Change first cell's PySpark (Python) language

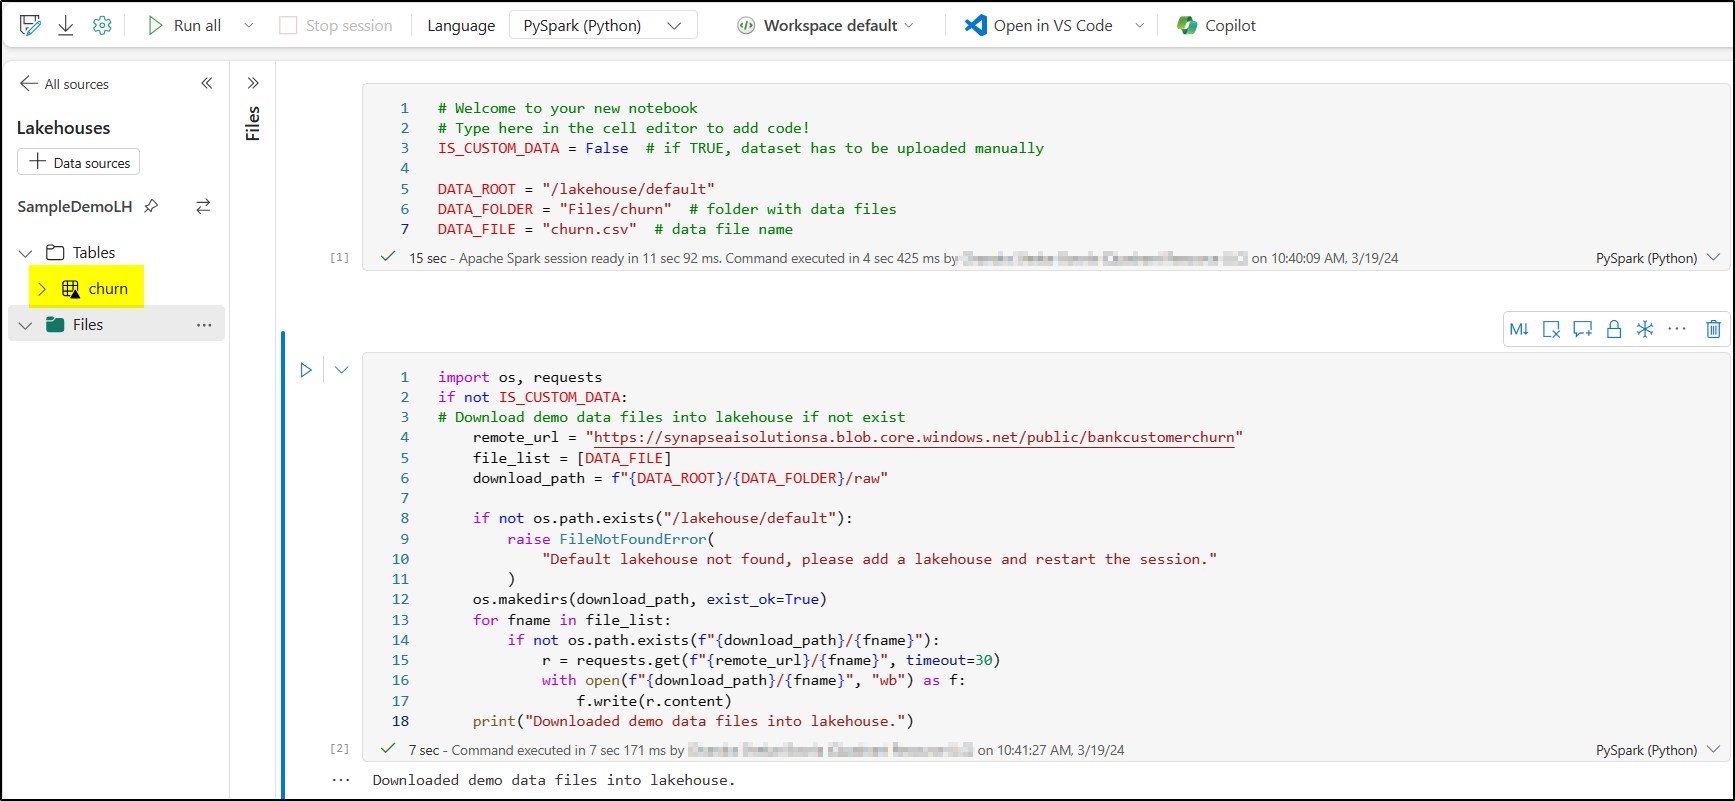[1657, 258]
